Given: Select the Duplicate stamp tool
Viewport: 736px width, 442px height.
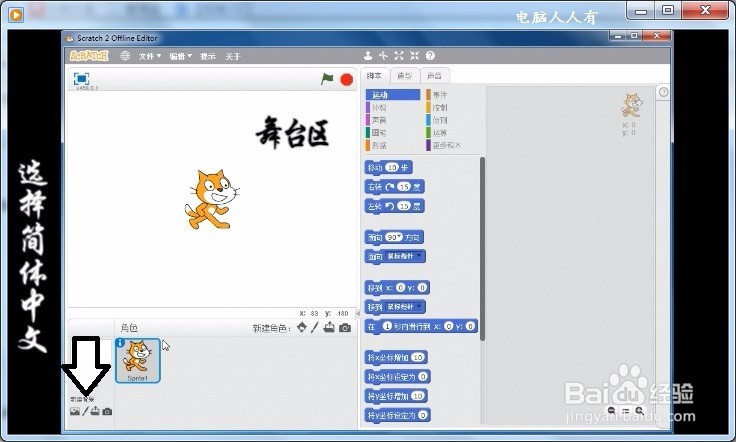Looking at the screenshot, I should [368, 56].
